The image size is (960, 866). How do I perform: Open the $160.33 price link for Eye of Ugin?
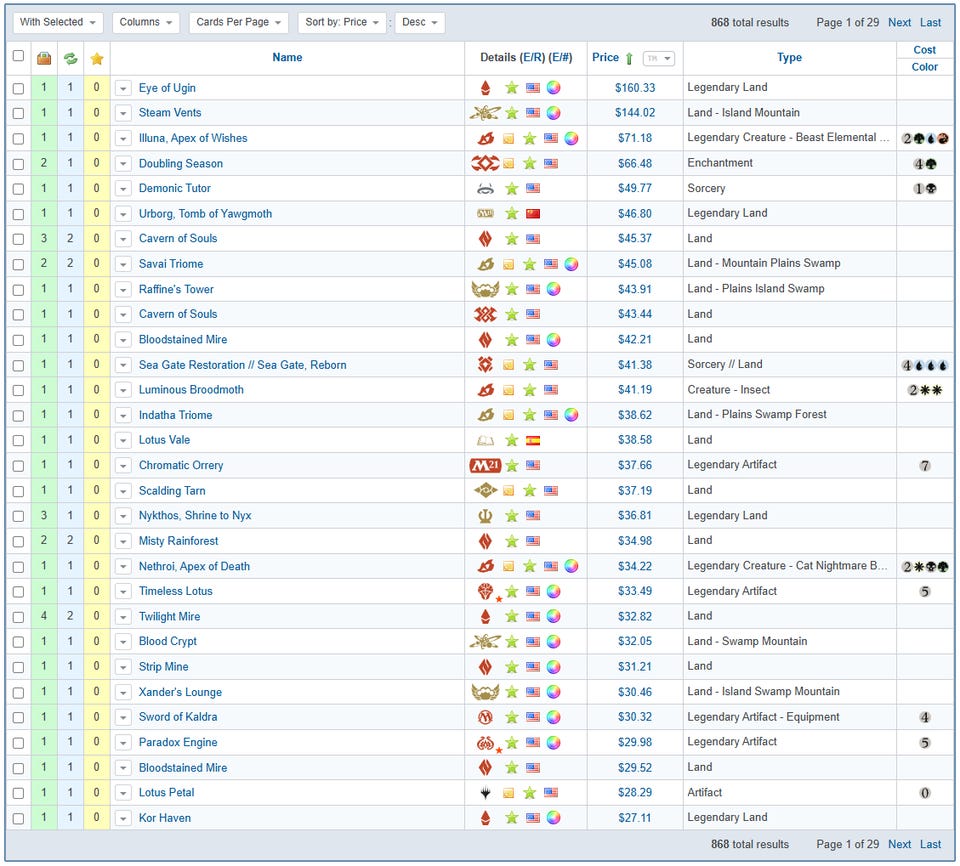point(635,88)
